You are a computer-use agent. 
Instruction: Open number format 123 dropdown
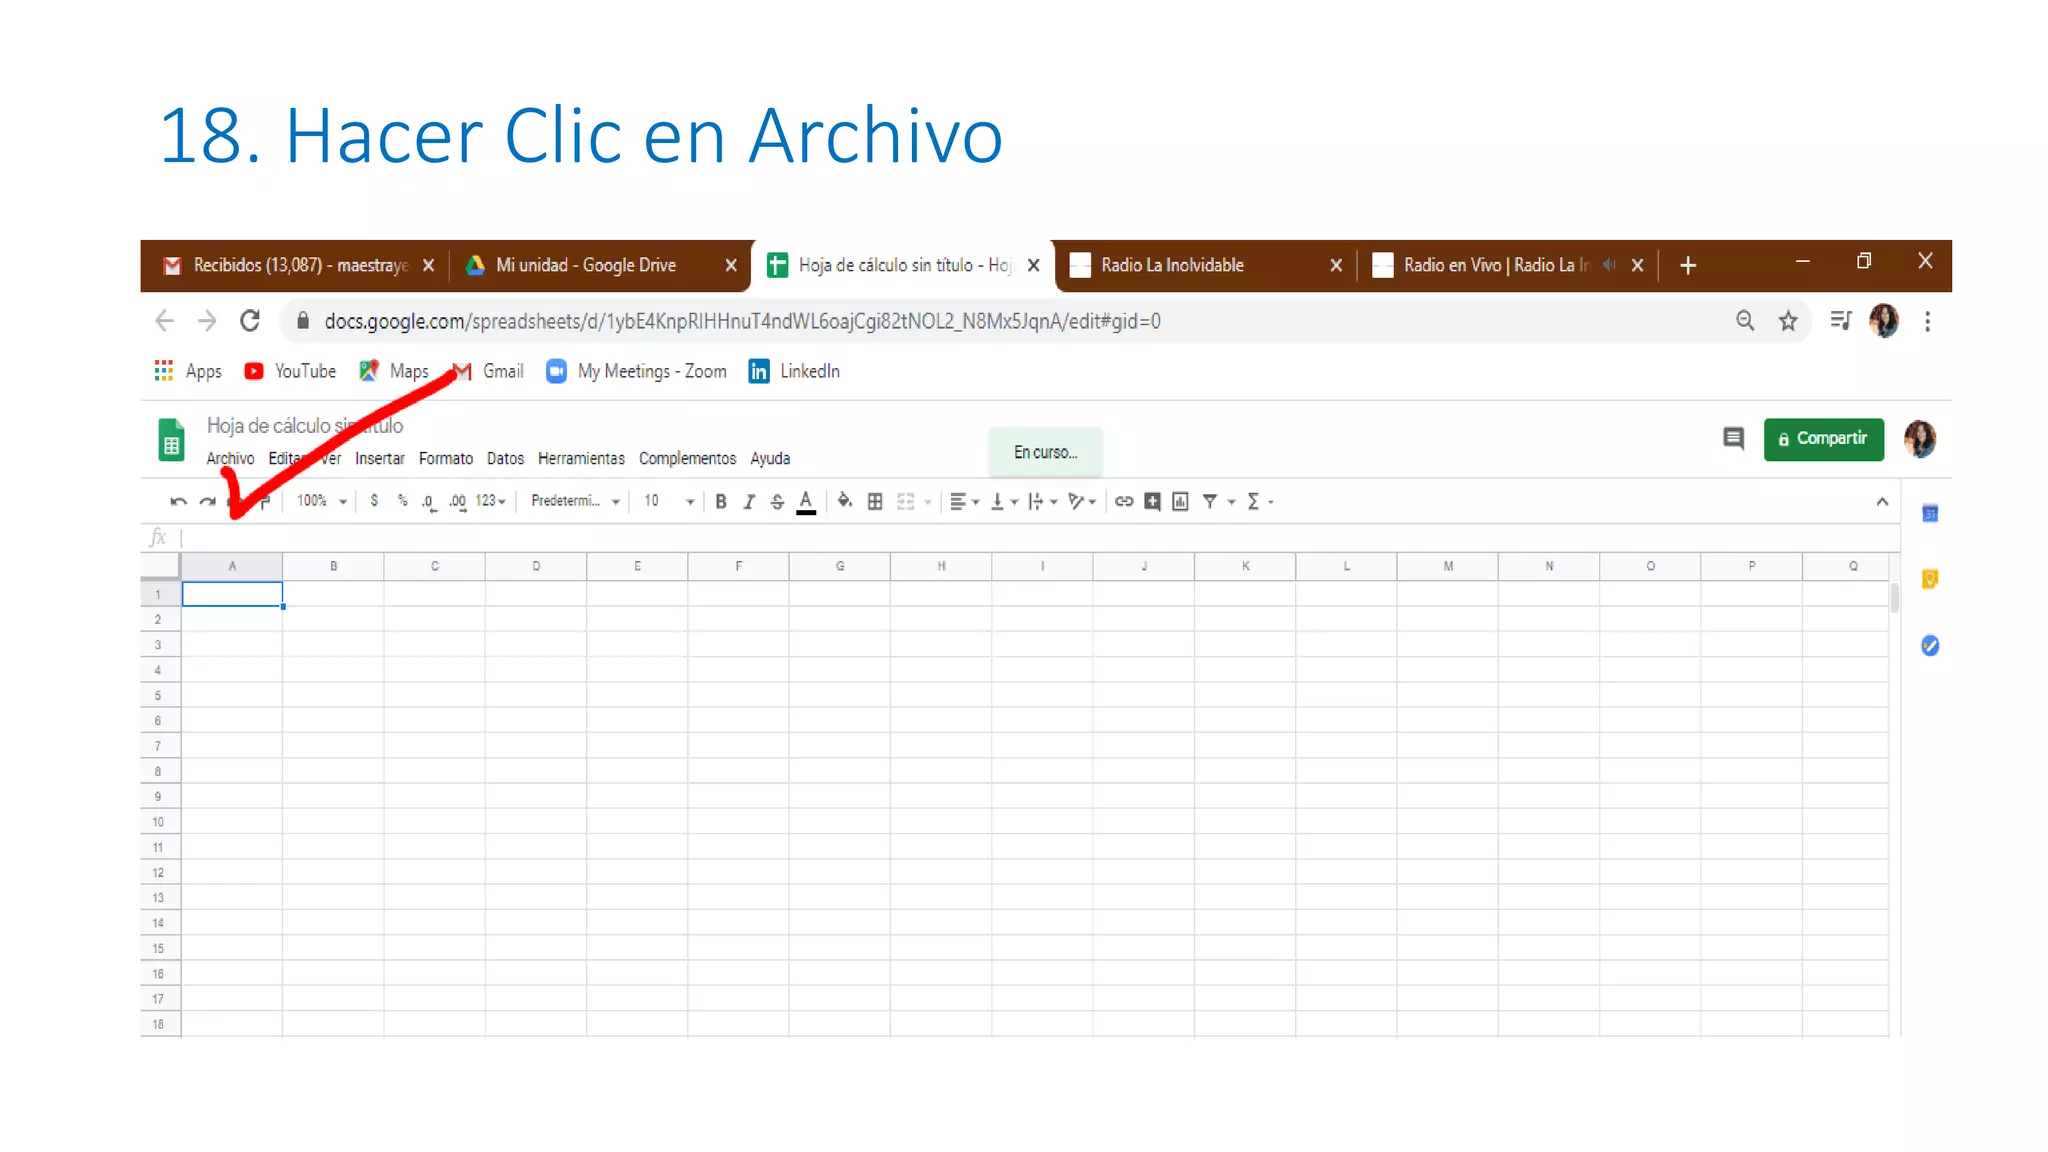tap(490, 501)
